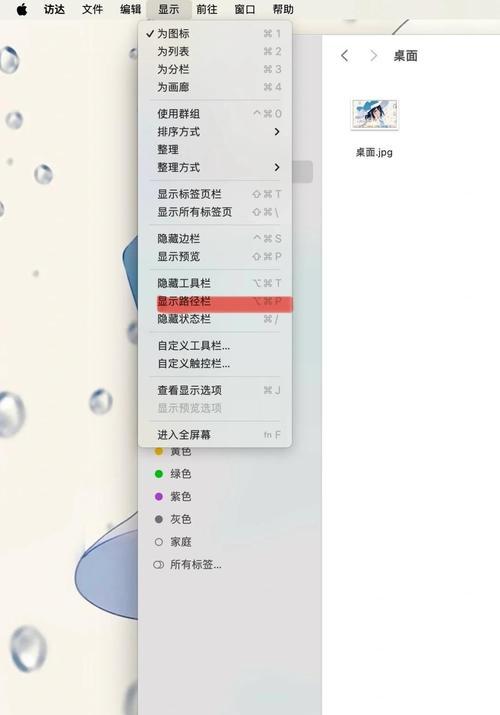Screen dimensions: 500x715
Task: Open the 前往 menu bar item
Action: (x=206, y=9)
